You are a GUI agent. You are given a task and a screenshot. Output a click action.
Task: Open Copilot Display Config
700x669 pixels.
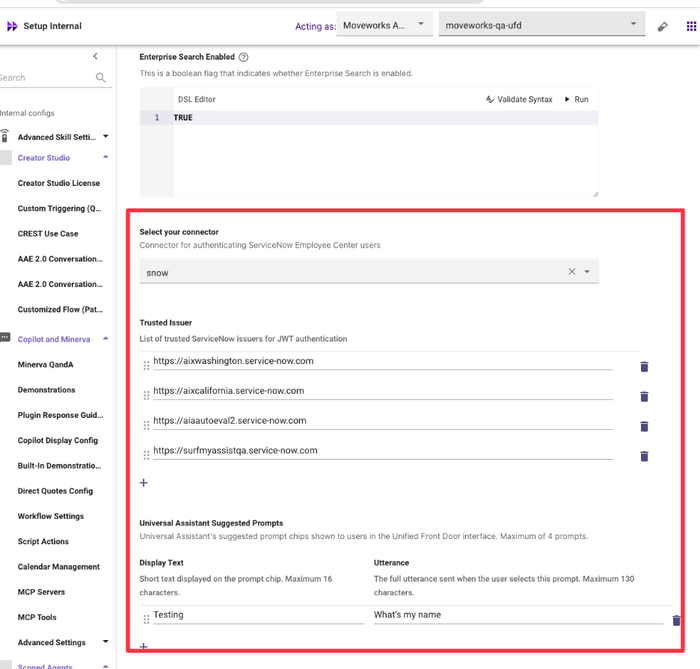58,440
